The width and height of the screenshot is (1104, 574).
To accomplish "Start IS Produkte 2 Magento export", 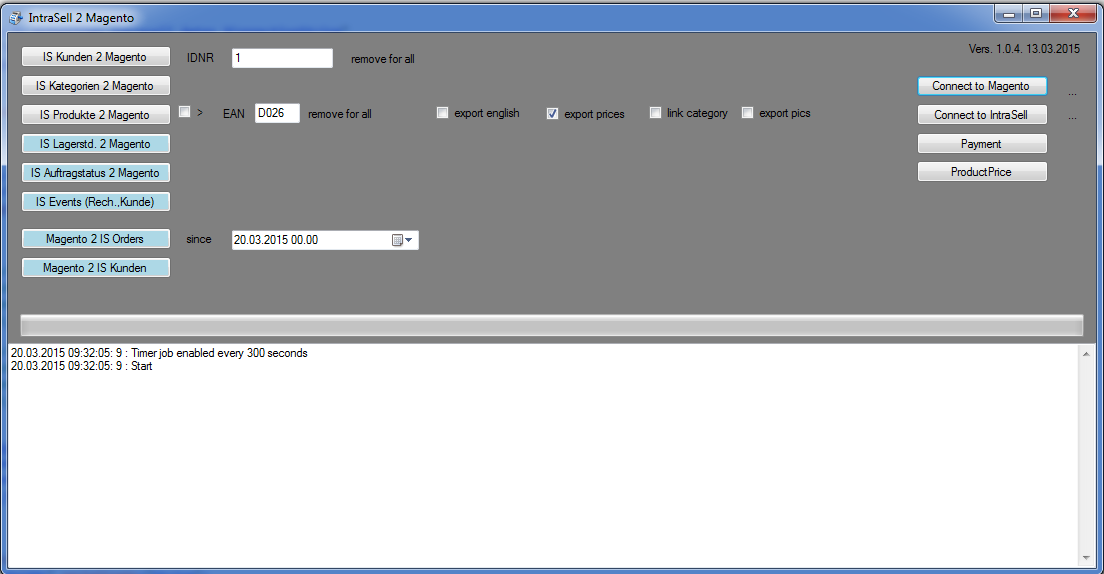I will (x=96, y=115).
